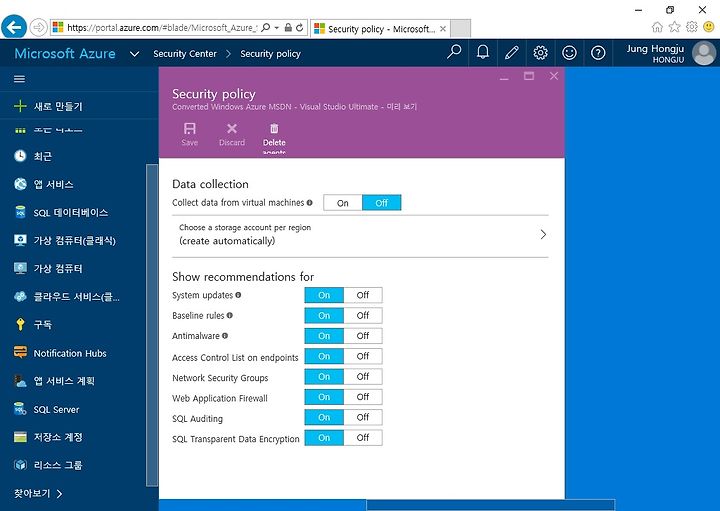Screen dimensions: 720x511
Task: Open Choose a storage account per region
Action: click(x=360, y=235)
